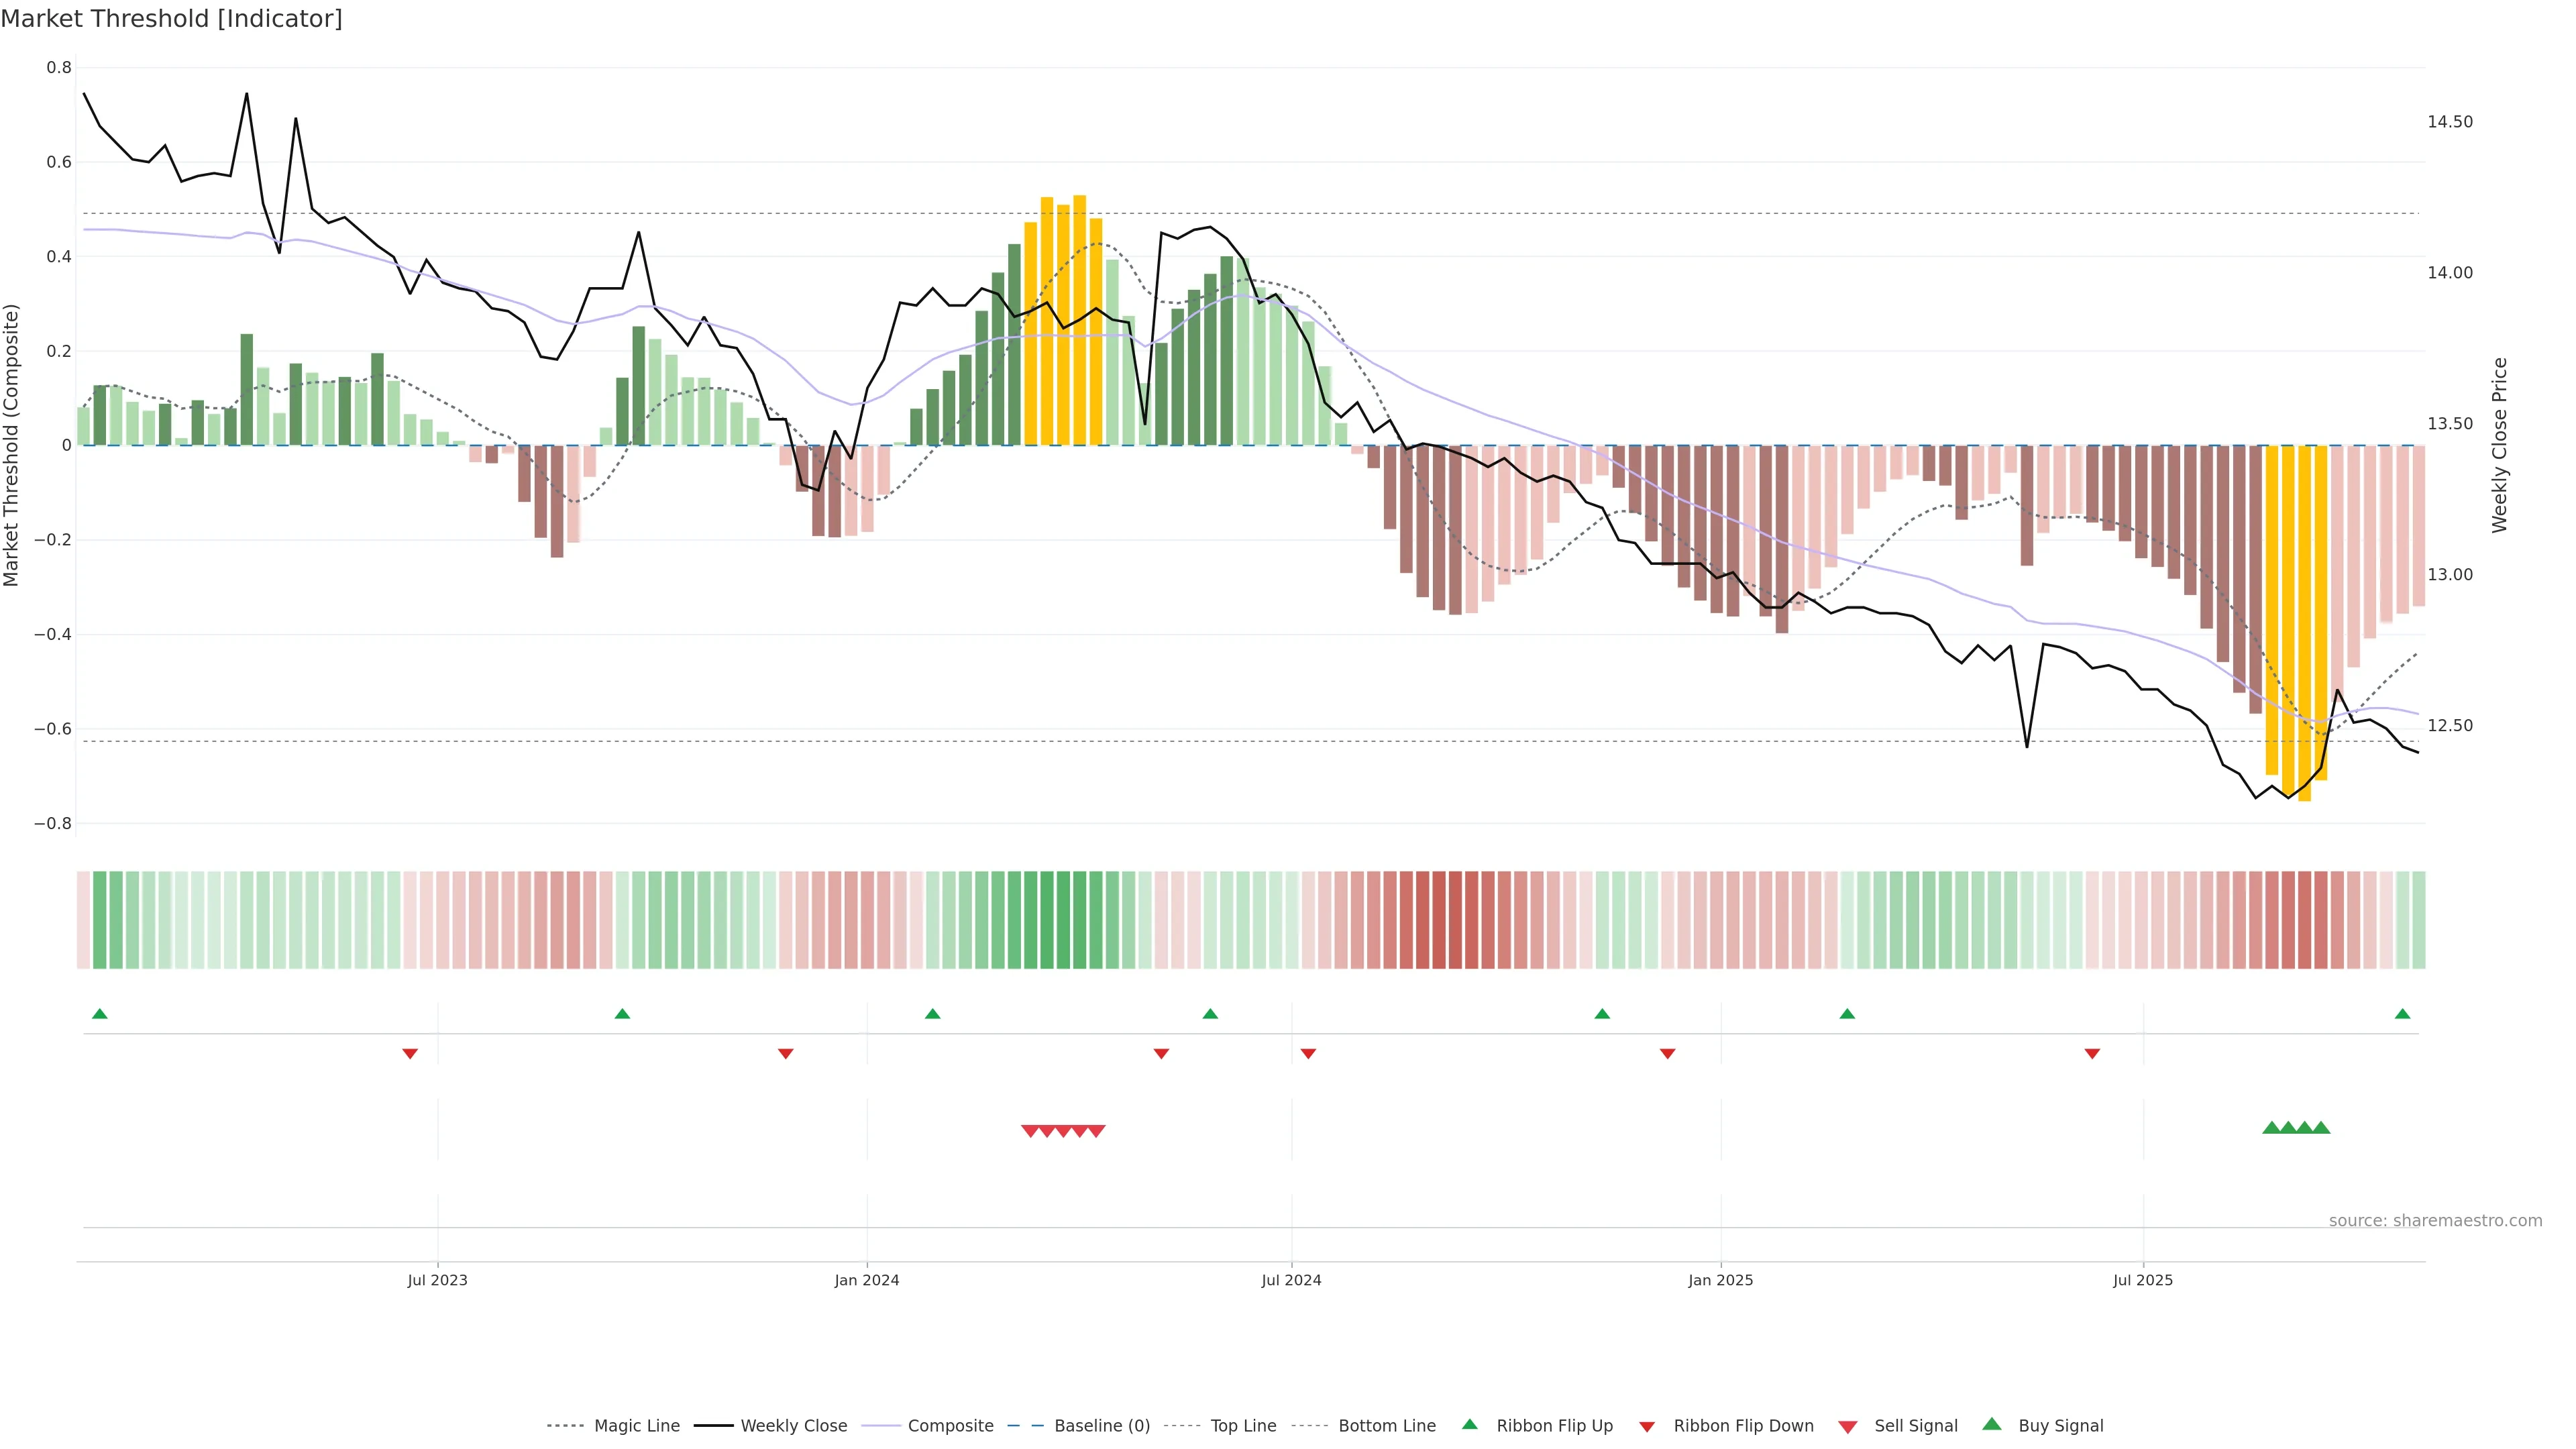Click Ribbon Flip Down legend triangle icon
Image resolution: width=2576 pixels, height=1449 pixels.
(x=1647, y=1427)
